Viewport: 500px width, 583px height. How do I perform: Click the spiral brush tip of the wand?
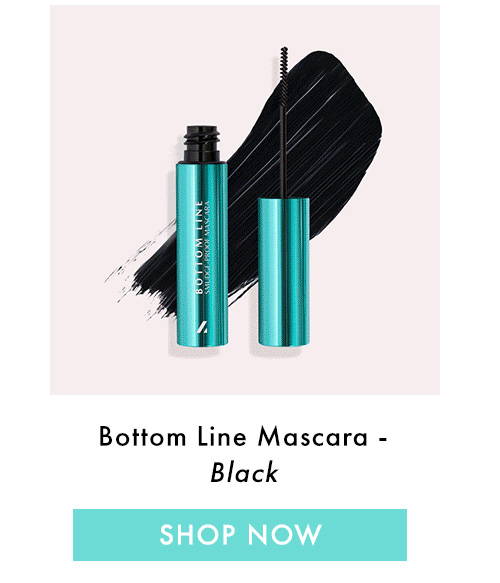point(284,73)
